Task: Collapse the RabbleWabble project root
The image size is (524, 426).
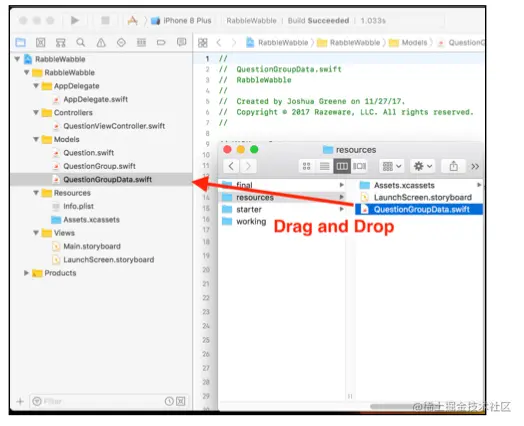Action: [17, 59]
